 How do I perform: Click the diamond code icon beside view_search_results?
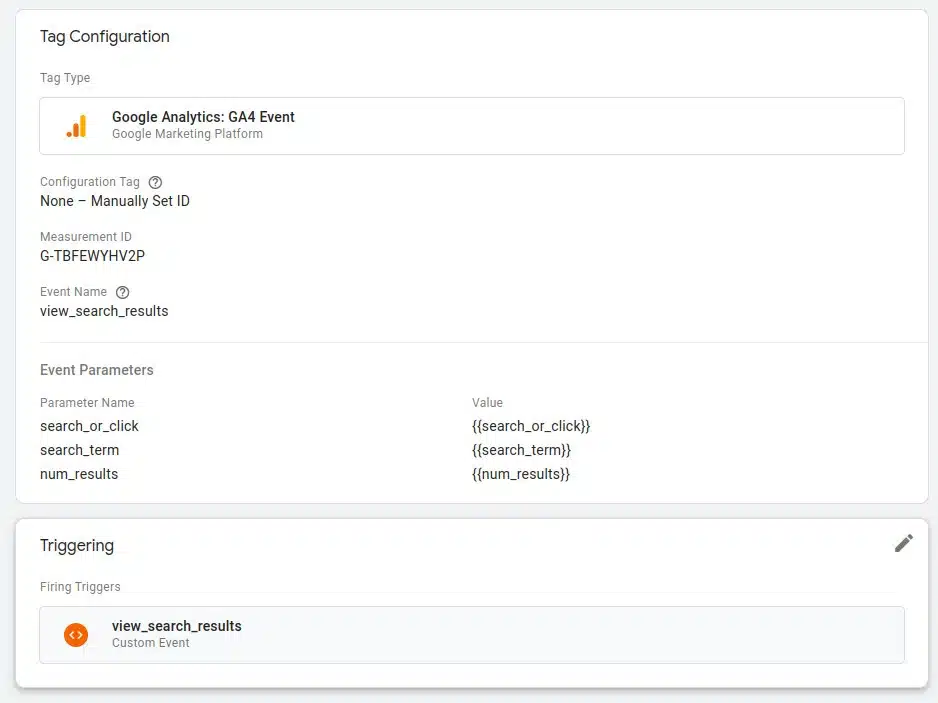[76, 634]
